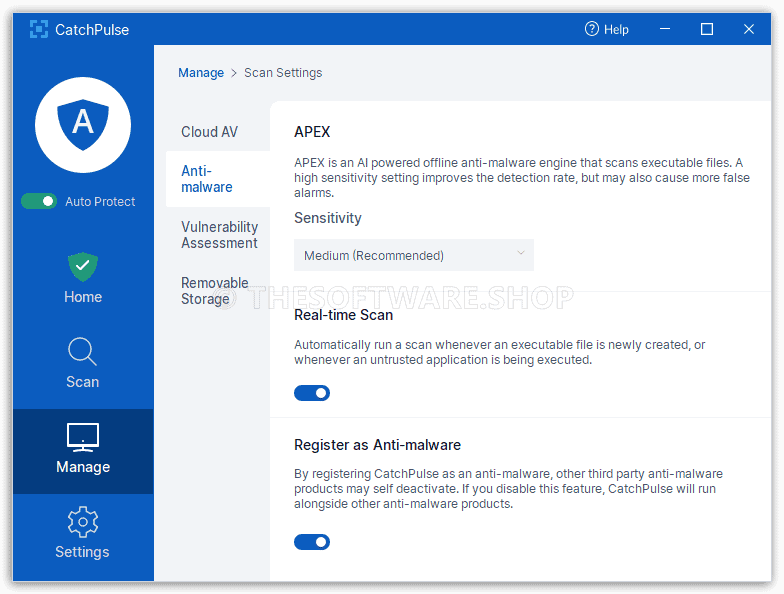Open the Scan magnifier icon
Viewport: 784px width, 594px height.
pos(82,352)
